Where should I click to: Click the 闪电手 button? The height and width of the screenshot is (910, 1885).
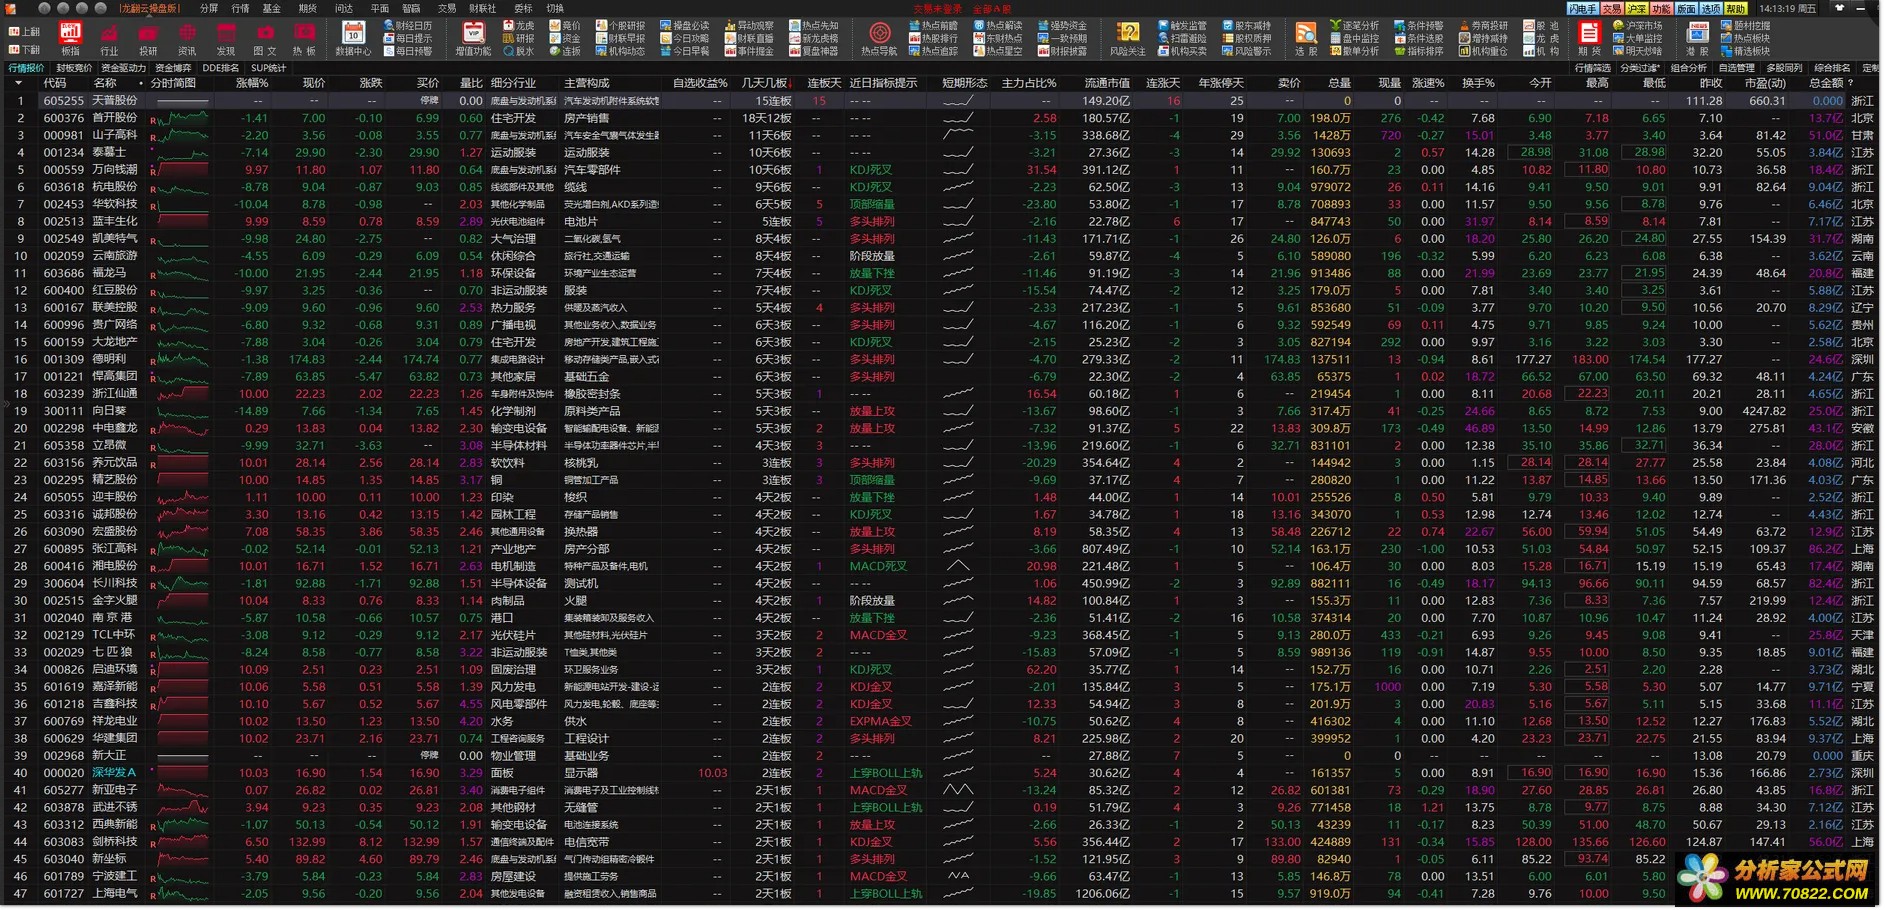click(1582, 8)
